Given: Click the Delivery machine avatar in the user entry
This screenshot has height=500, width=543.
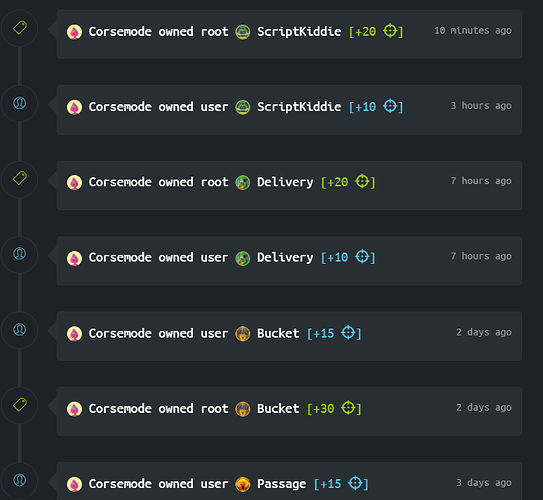Looking at the screenshot, I should pos(243,258).
